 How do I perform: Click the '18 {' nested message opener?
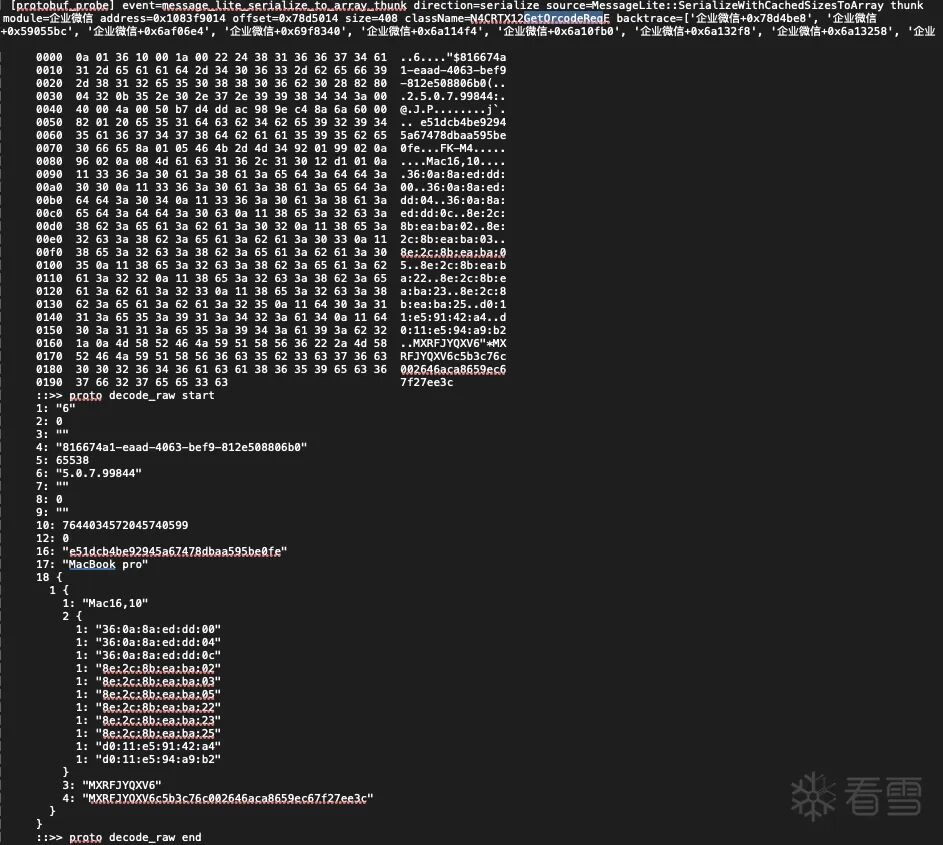49,577
